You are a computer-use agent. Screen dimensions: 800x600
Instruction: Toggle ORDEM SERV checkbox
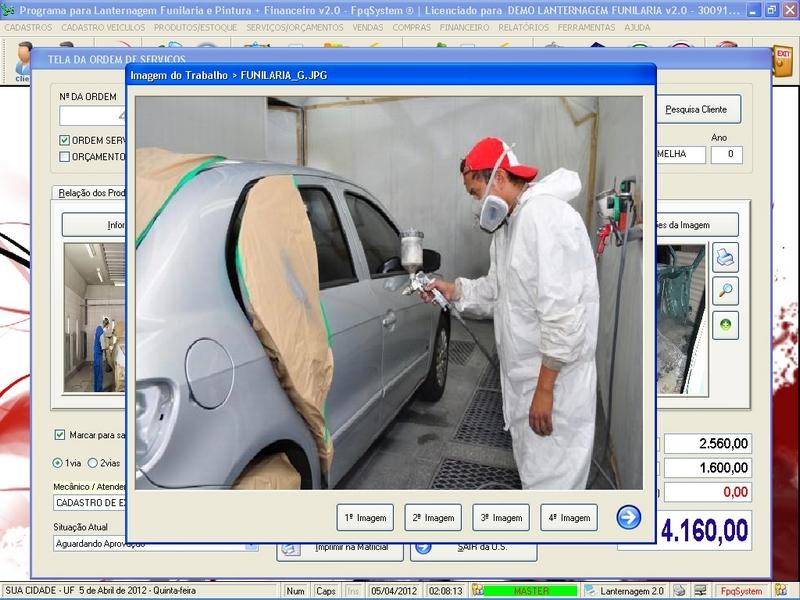(64, 140)
